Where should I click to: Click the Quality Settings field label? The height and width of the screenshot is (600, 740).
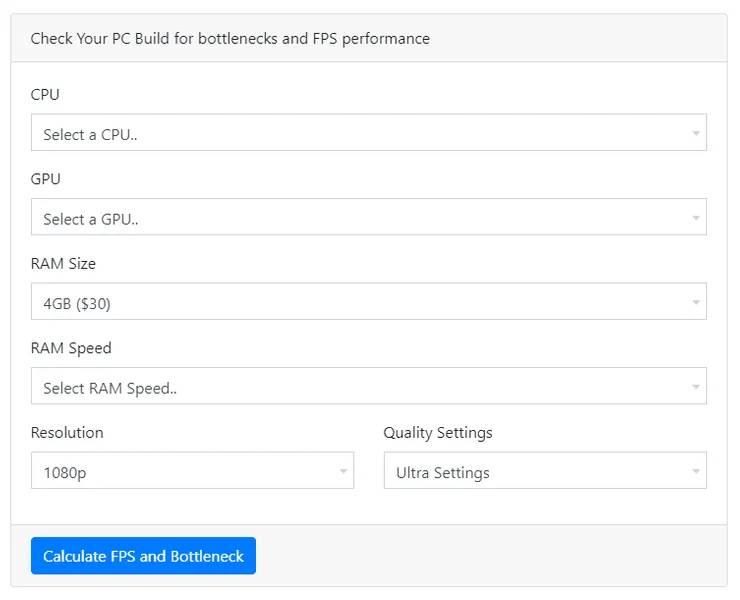tap(437, 433)
